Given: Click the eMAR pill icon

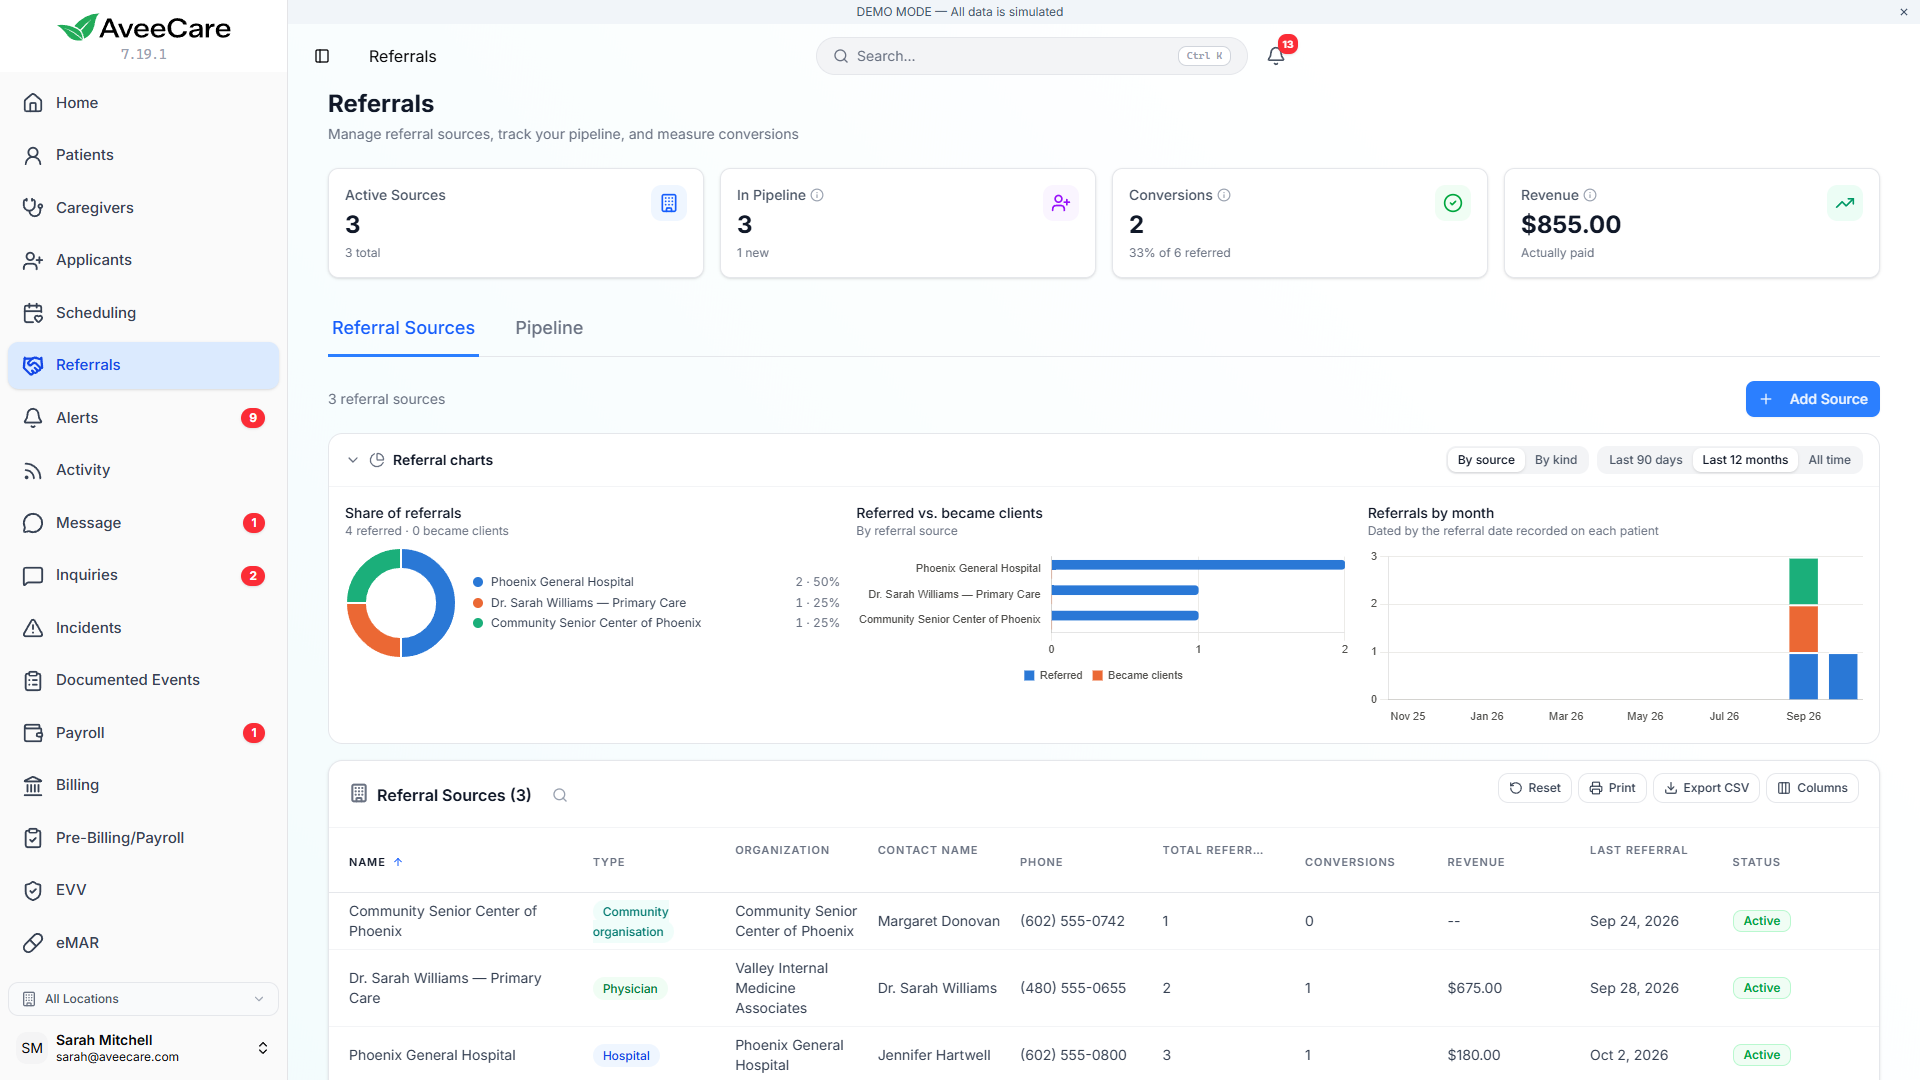Looking at the screenshot, I should click(33, 943).
